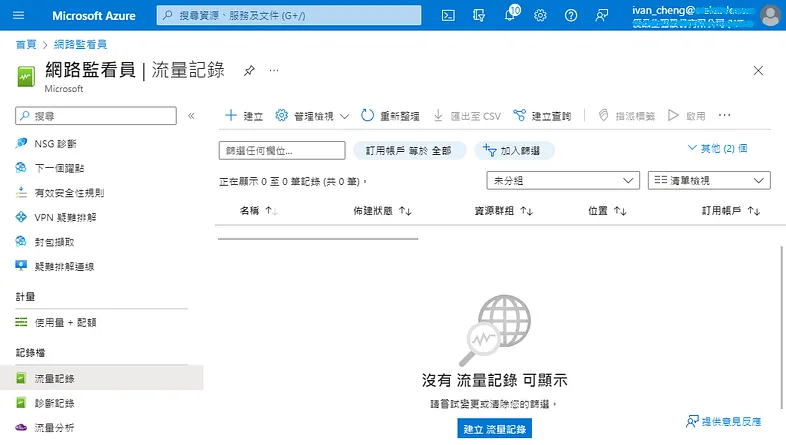Click the Microsoft Azure logo text

tap(94, 16)
